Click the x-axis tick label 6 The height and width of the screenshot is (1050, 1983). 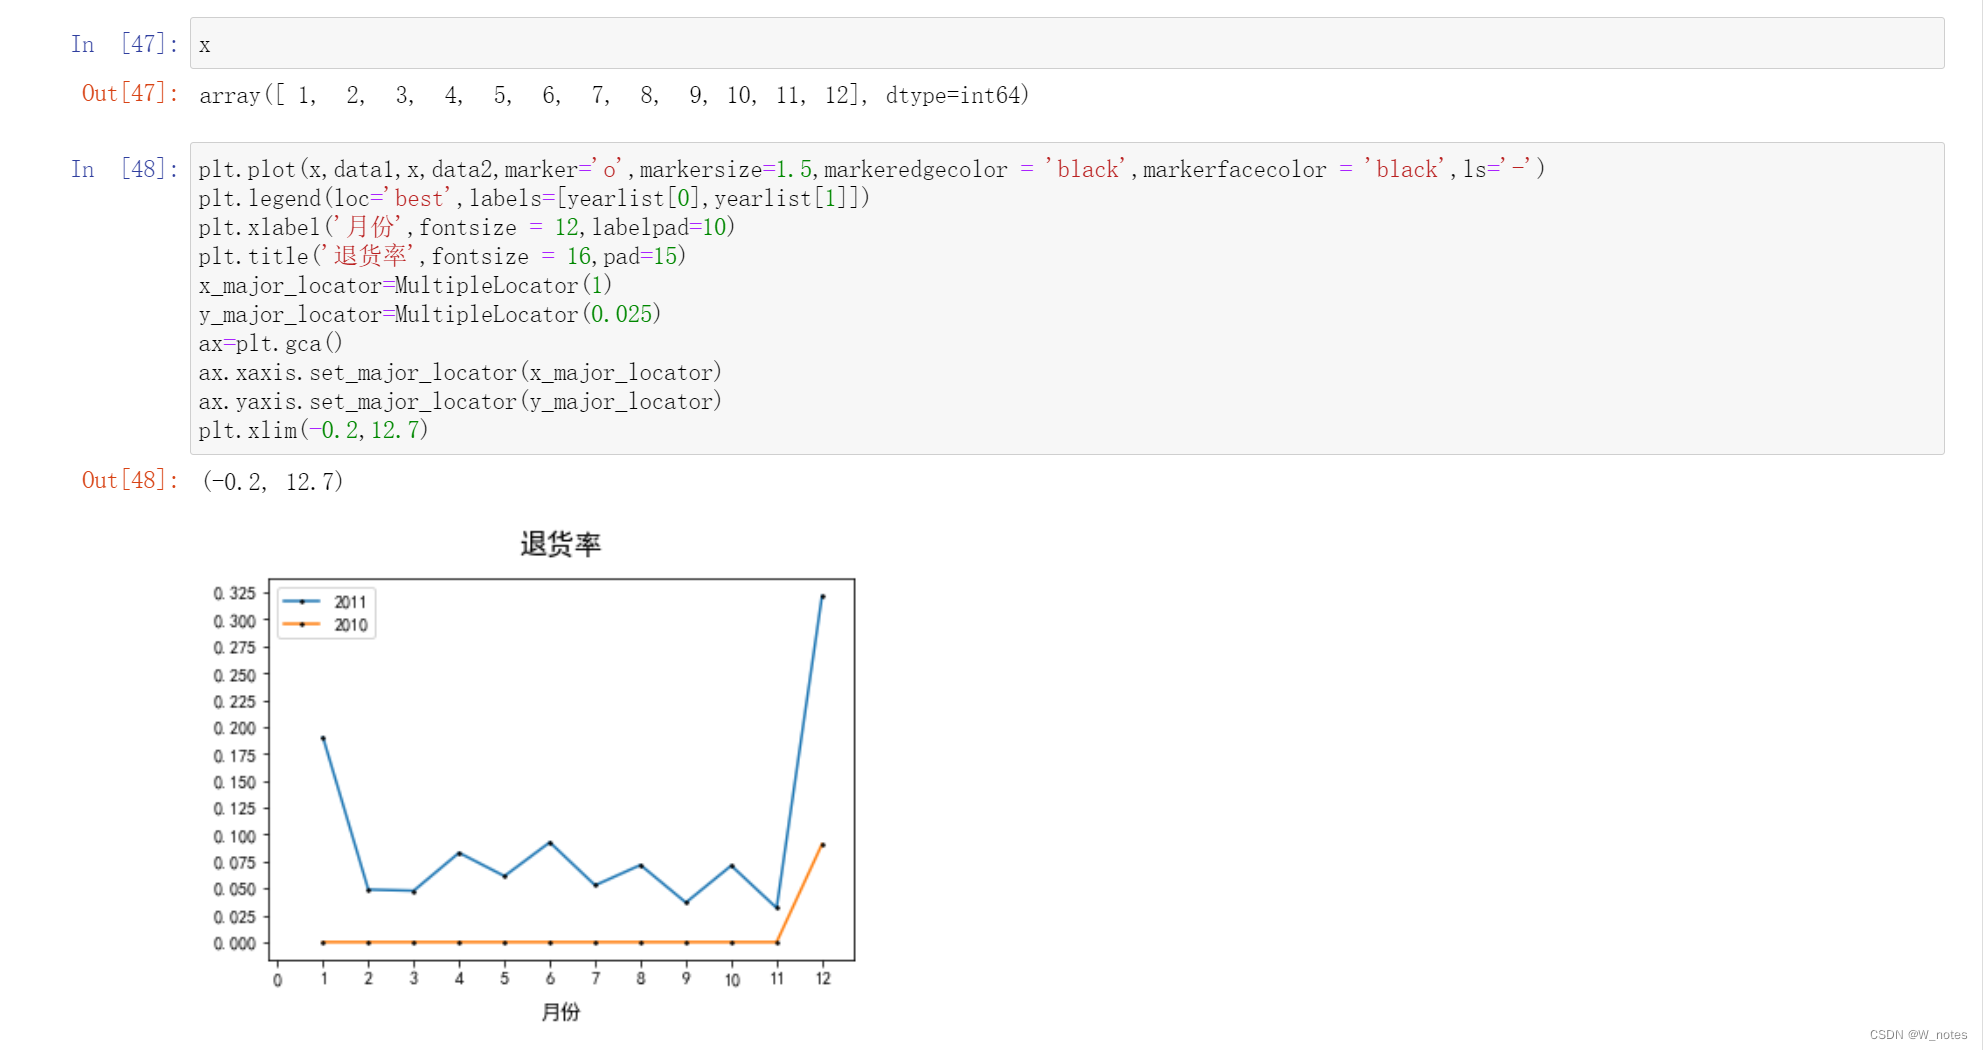tap(550, 979)
